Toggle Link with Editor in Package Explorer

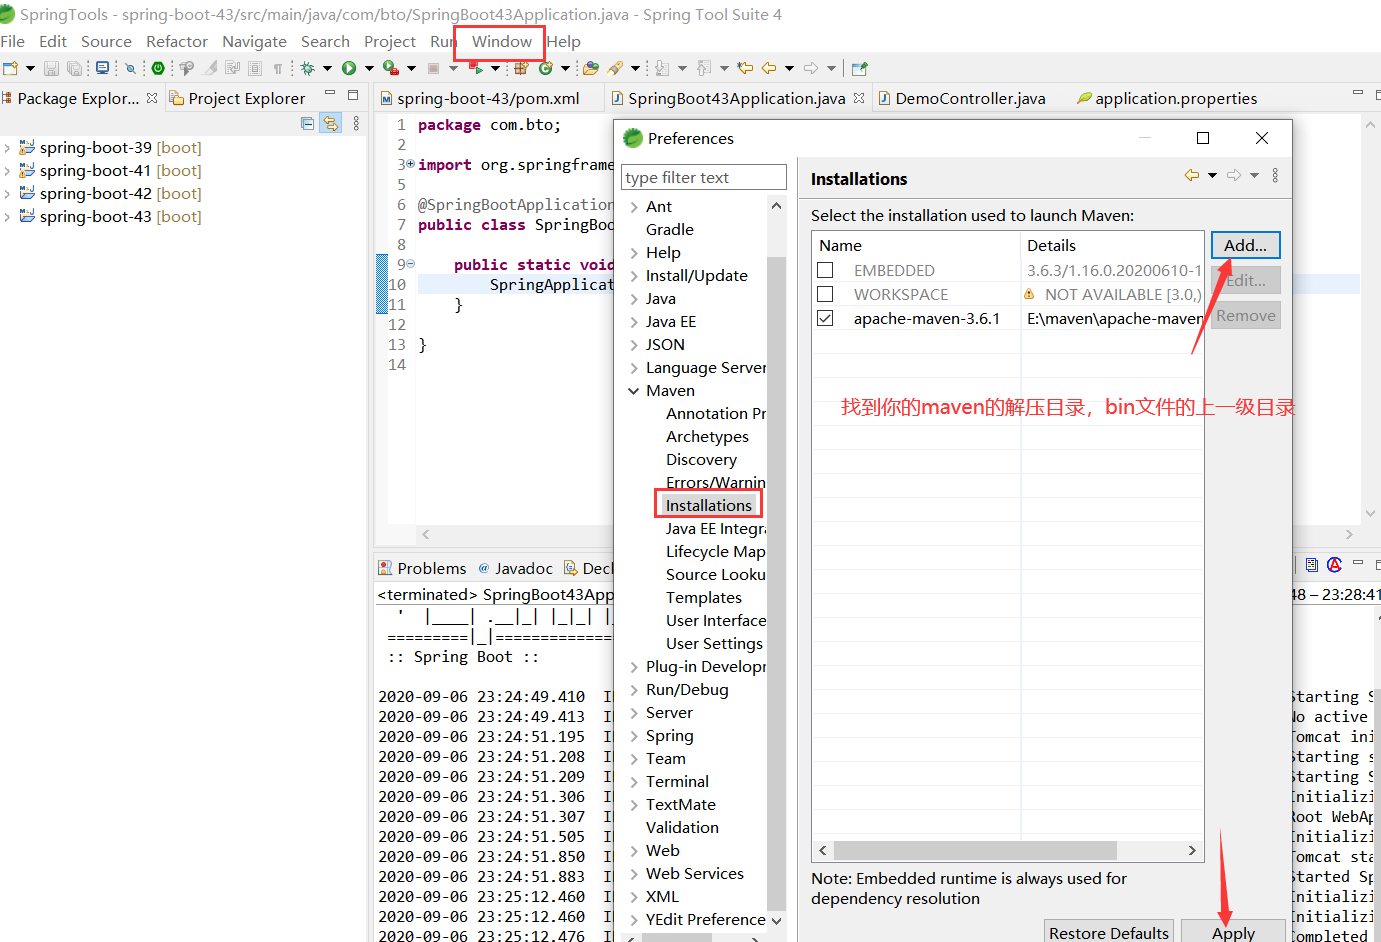pos(330,123)
